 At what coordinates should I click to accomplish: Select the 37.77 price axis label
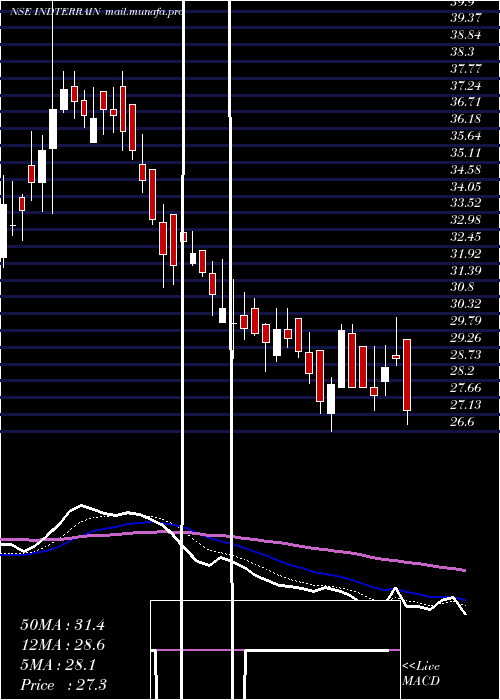point(467,68)
